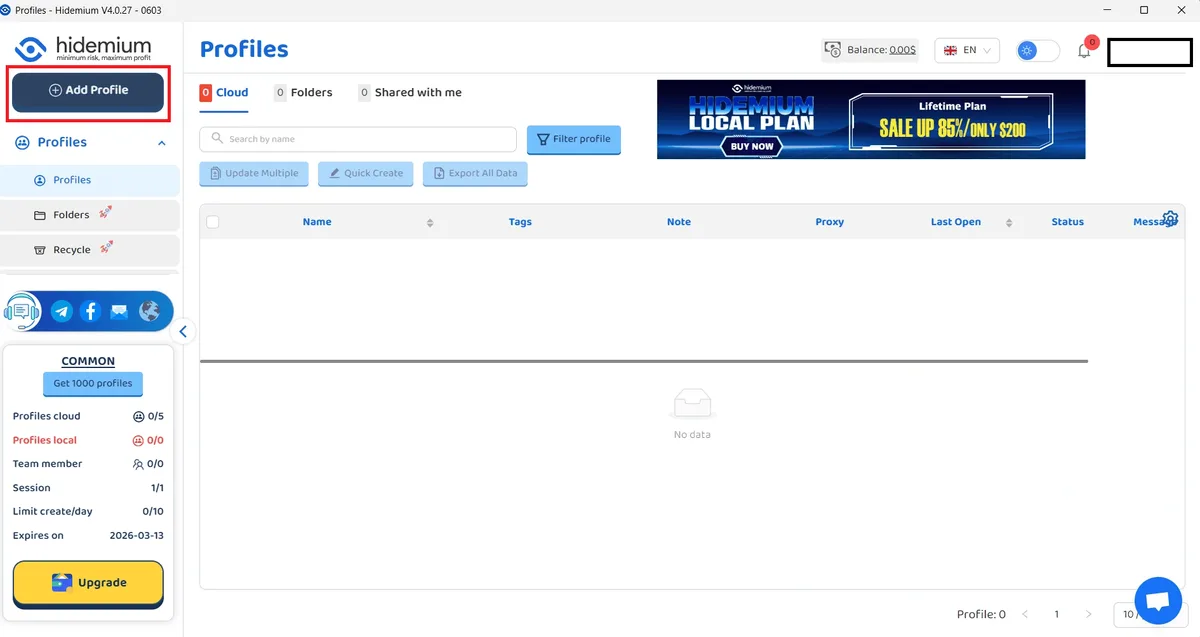Open the Telegram support icon
The width and height of the screenshot is (1200, 637).
point(62,311)
